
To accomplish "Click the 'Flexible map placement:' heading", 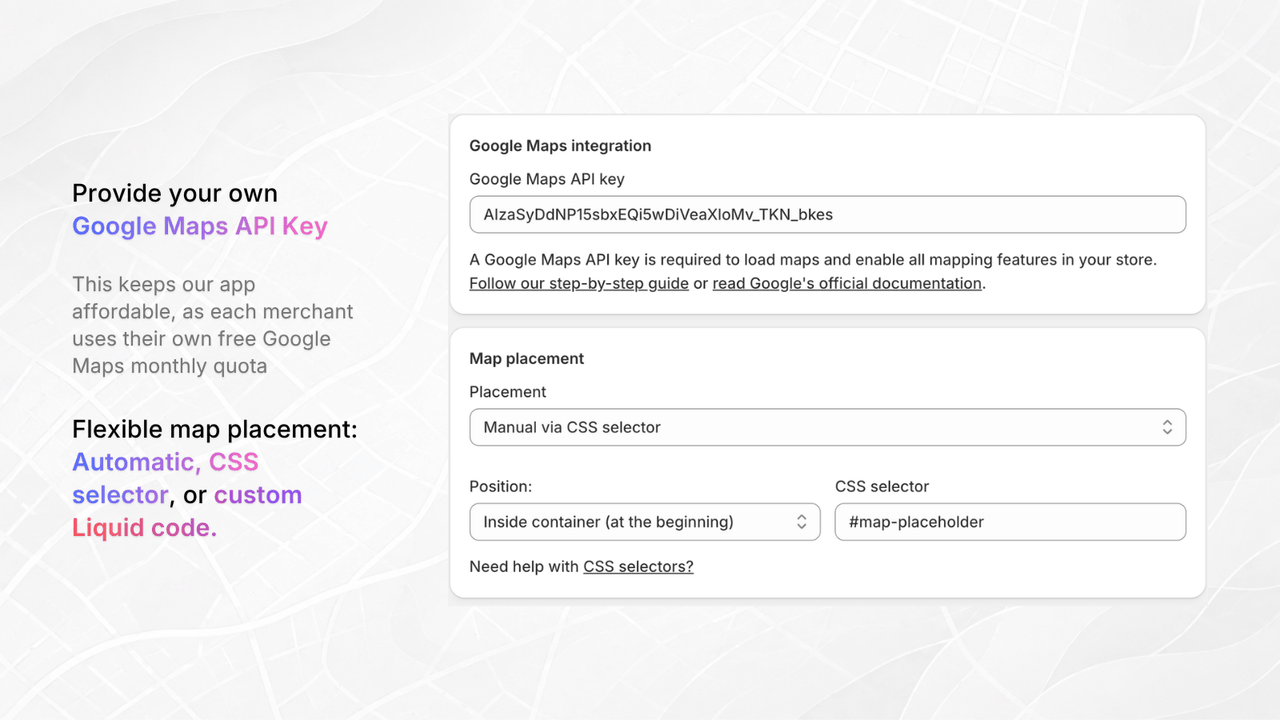I will click(x=215, y=429).
